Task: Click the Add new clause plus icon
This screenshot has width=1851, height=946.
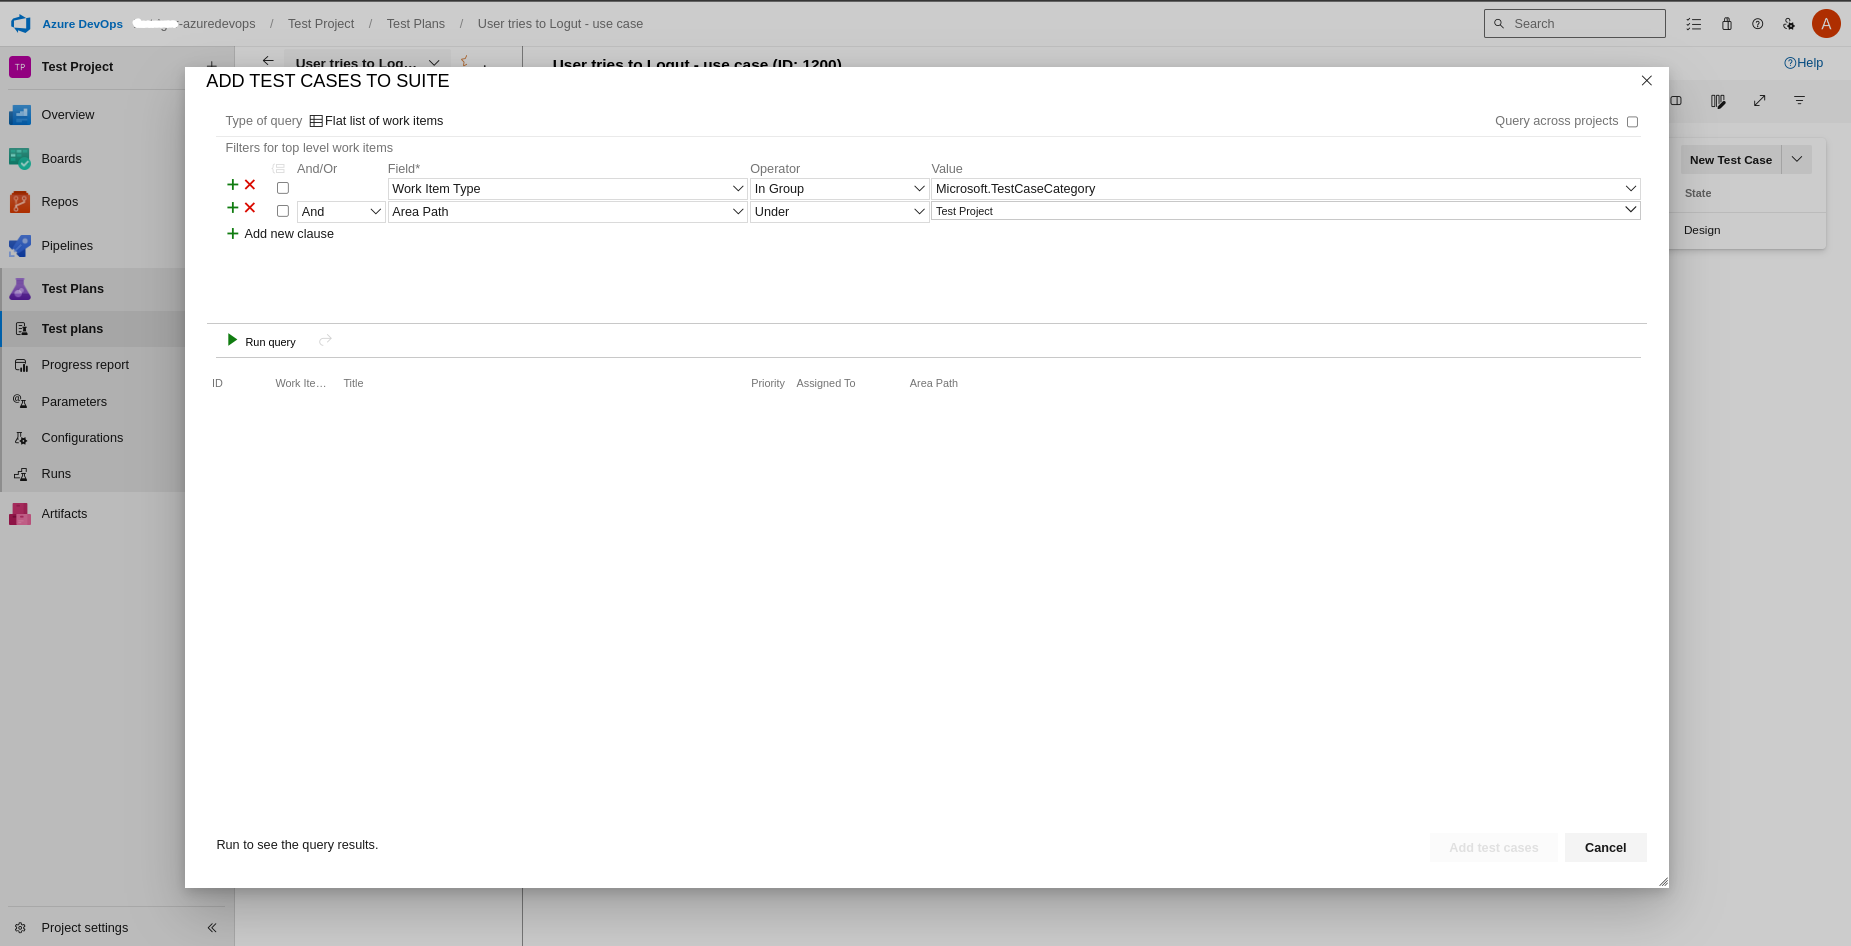Action: click(233, 234)
